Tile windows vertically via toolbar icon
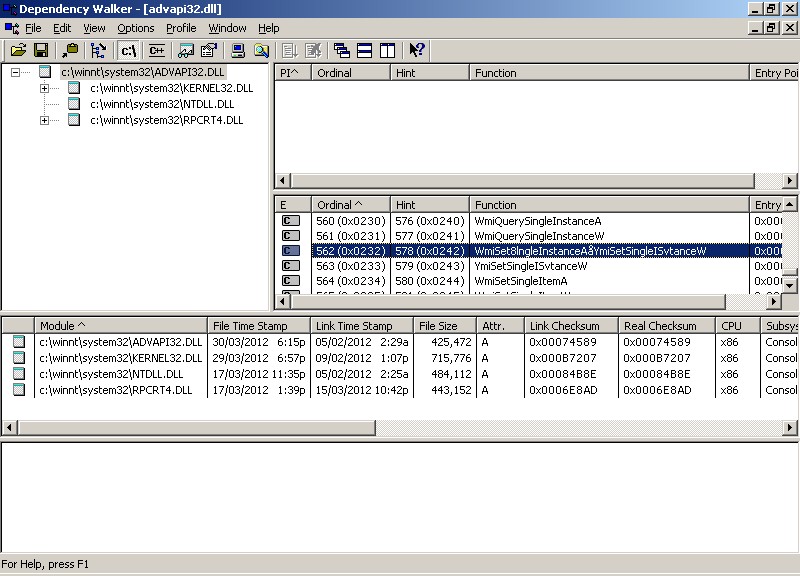800x576 pixels. pos(387,50)
